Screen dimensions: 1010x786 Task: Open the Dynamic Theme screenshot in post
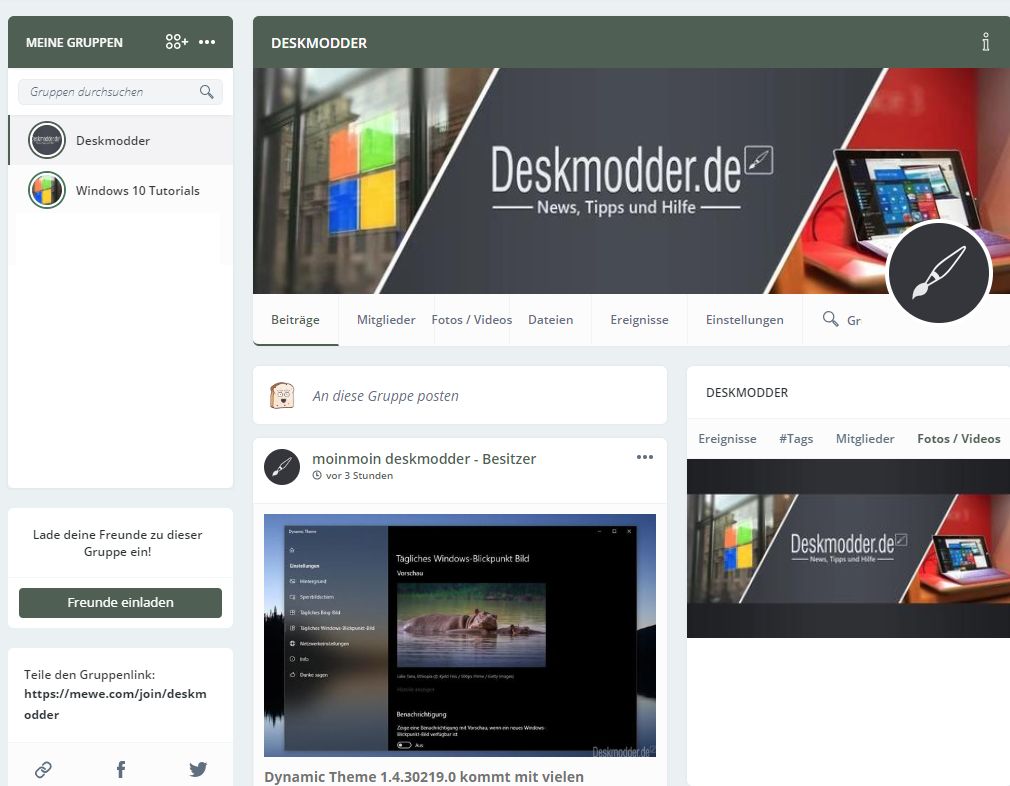[x=460, y=635]
